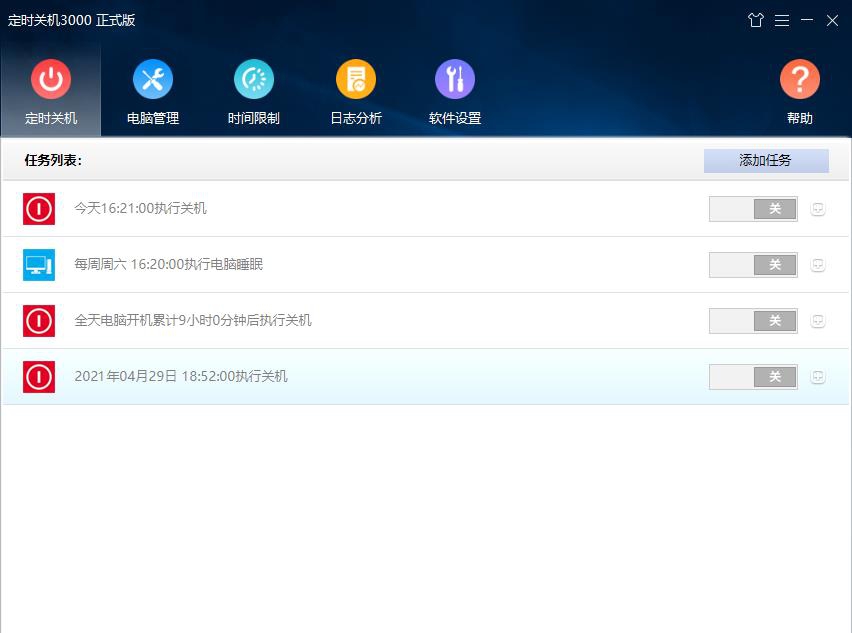Open the hamburger menu in the title bar
The width and height of the screenshot is (852, 633).
tap(782, 20)
